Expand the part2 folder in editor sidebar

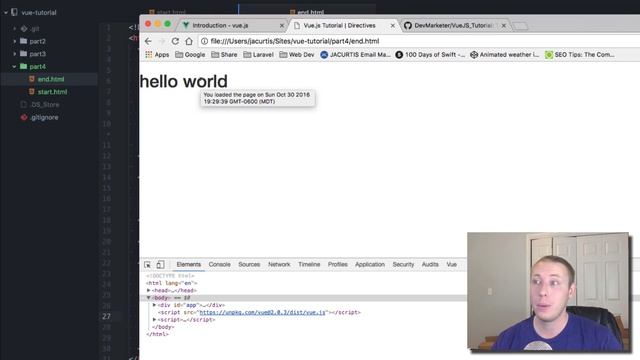[x=15, y=41]
